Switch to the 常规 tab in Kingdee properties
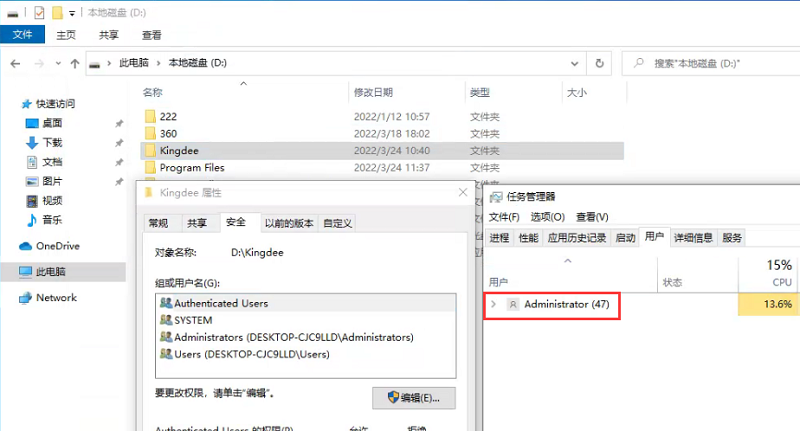 (x=158, y=223)
